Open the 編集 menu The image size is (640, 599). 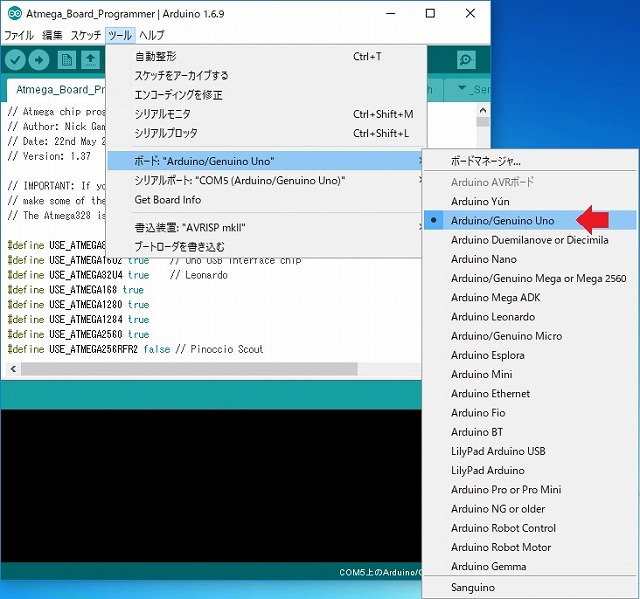pyautogui.click(x=52, y=35)
